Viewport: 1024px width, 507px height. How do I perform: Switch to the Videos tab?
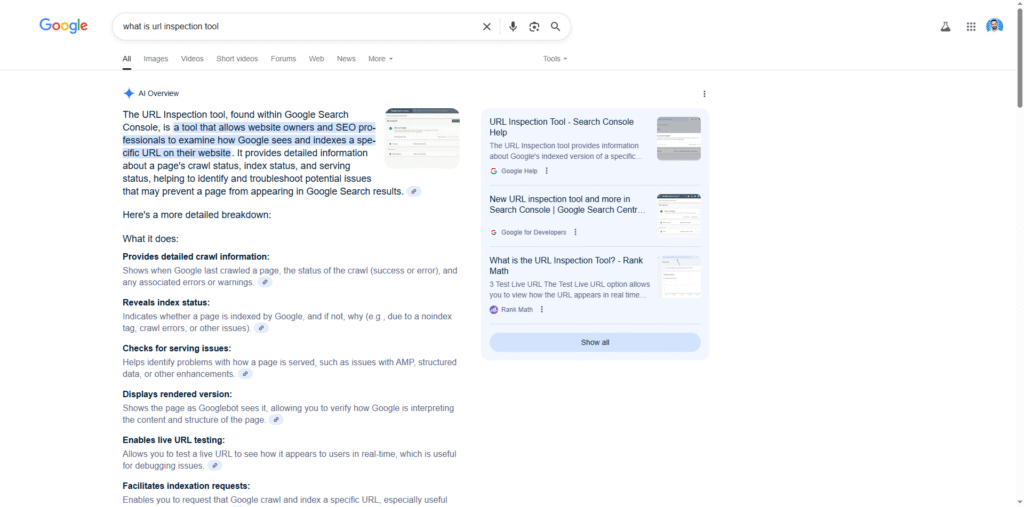coord(193,59)
